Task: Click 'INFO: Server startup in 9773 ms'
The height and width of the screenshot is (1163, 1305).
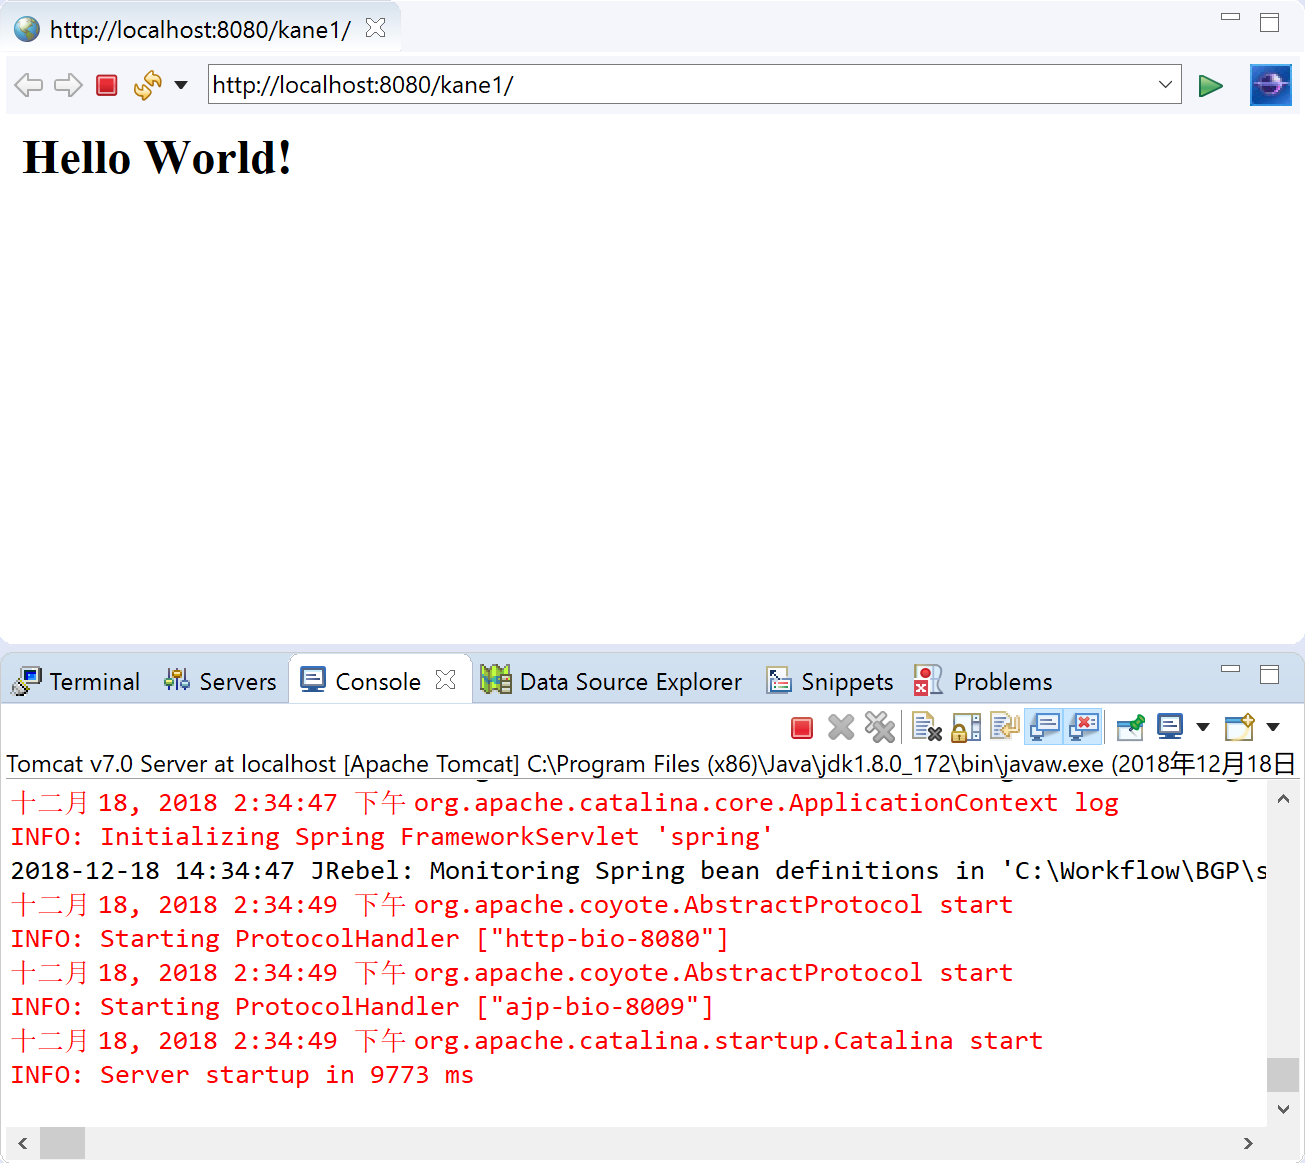Action: [x=242, y=1075]
